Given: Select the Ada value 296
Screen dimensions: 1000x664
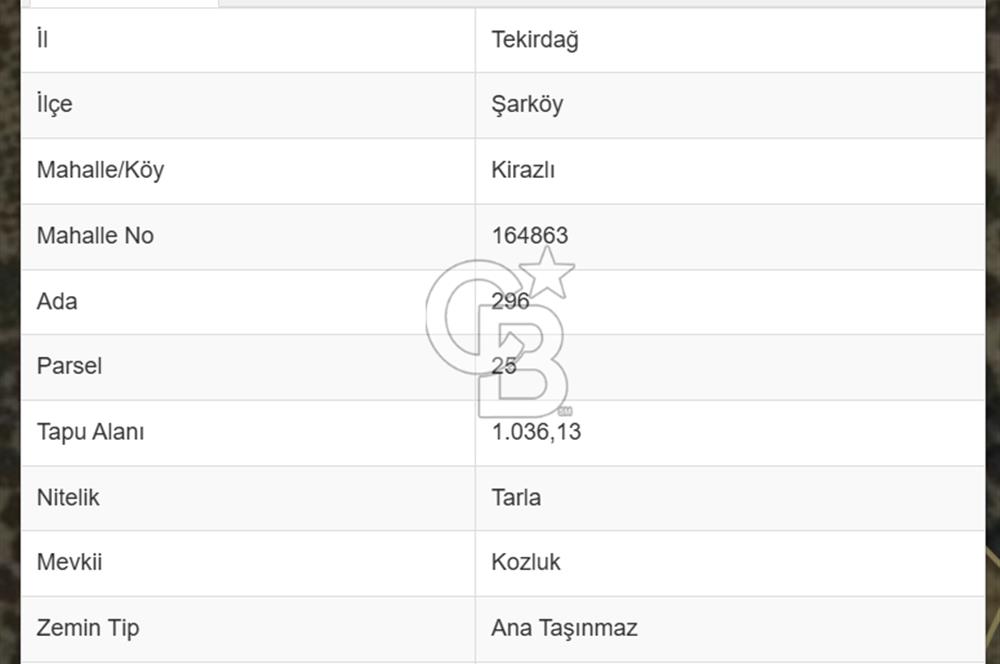Looking at the screenshot, I should click(x=510, y=301).
